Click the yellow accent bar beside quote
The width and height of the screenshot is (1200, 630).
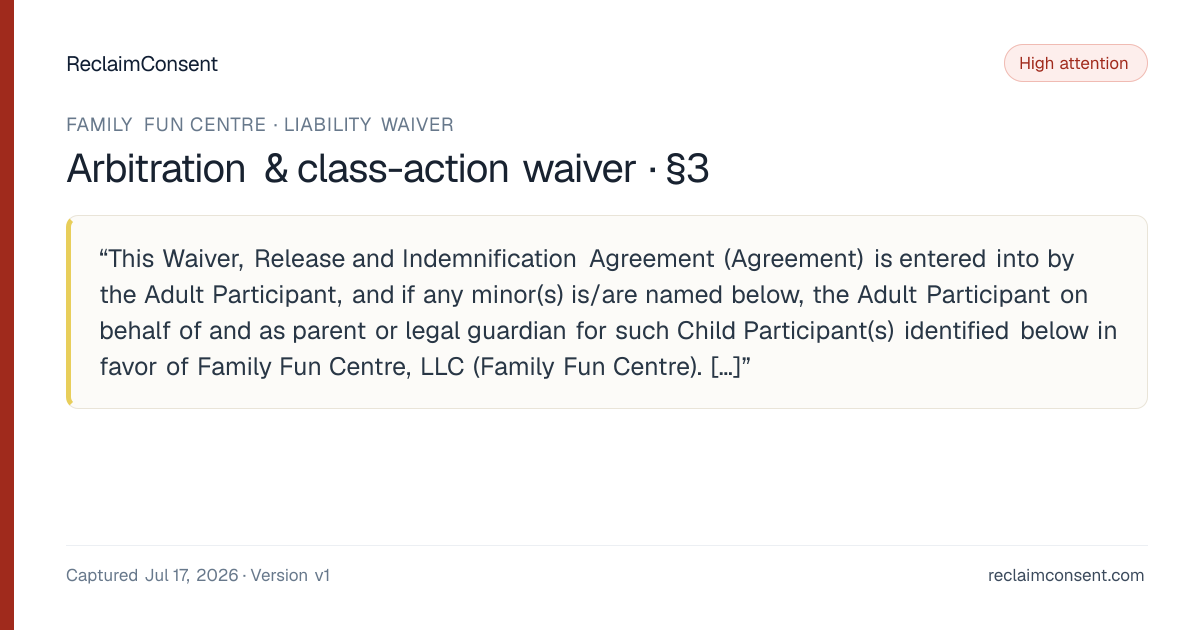tap(69, 312)
